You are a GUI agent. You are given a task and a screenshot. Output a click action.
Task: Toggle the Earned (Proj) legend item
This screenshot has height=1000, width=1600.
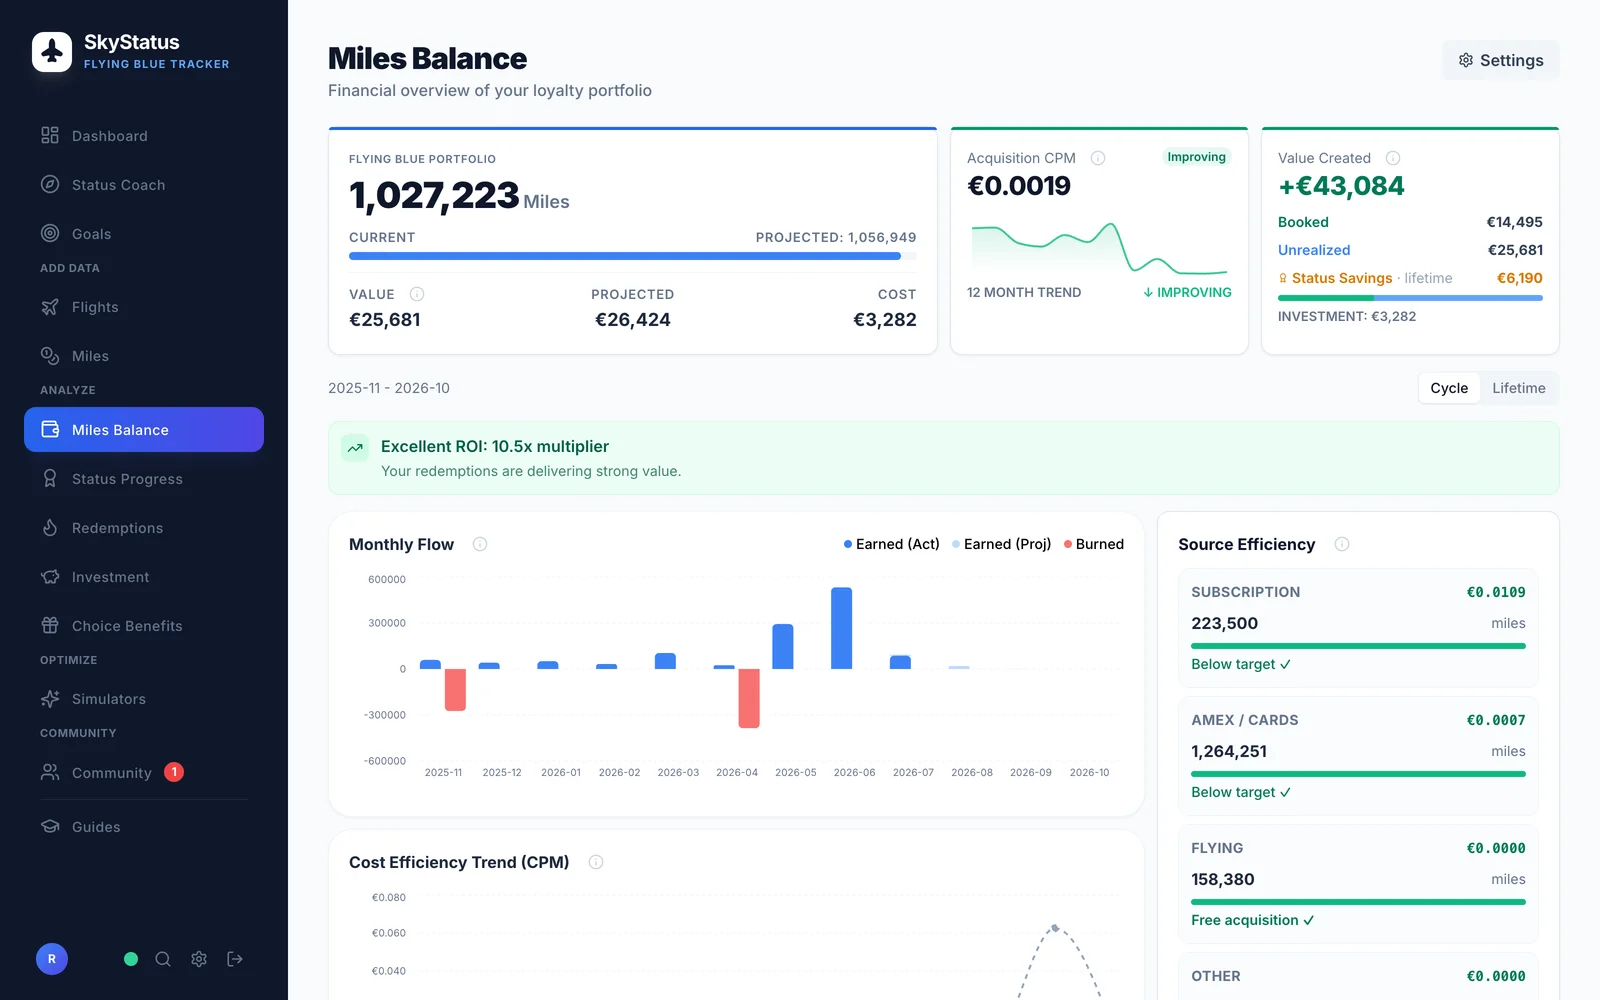click(x=1001, y=544)
